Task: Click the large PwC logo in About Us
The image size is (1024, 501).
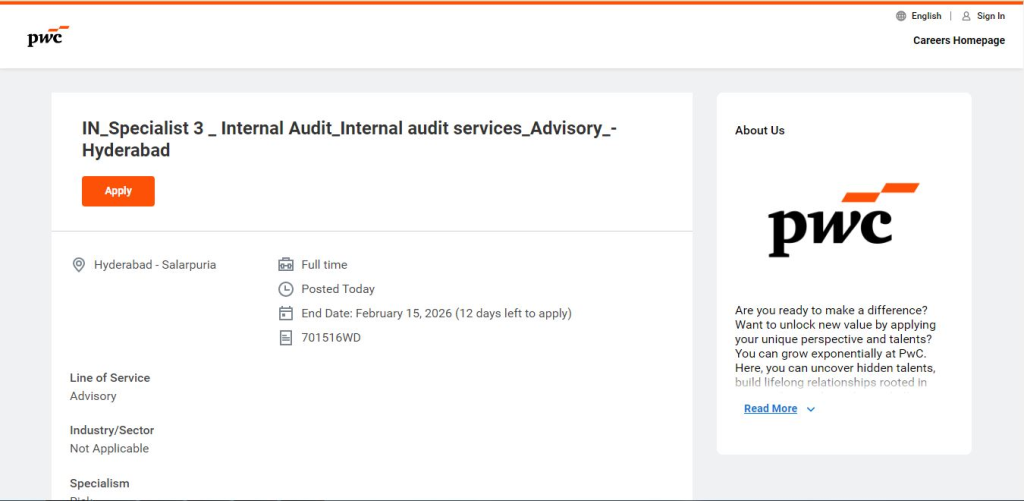Action: pyautogui.click(x=843, y=219)
